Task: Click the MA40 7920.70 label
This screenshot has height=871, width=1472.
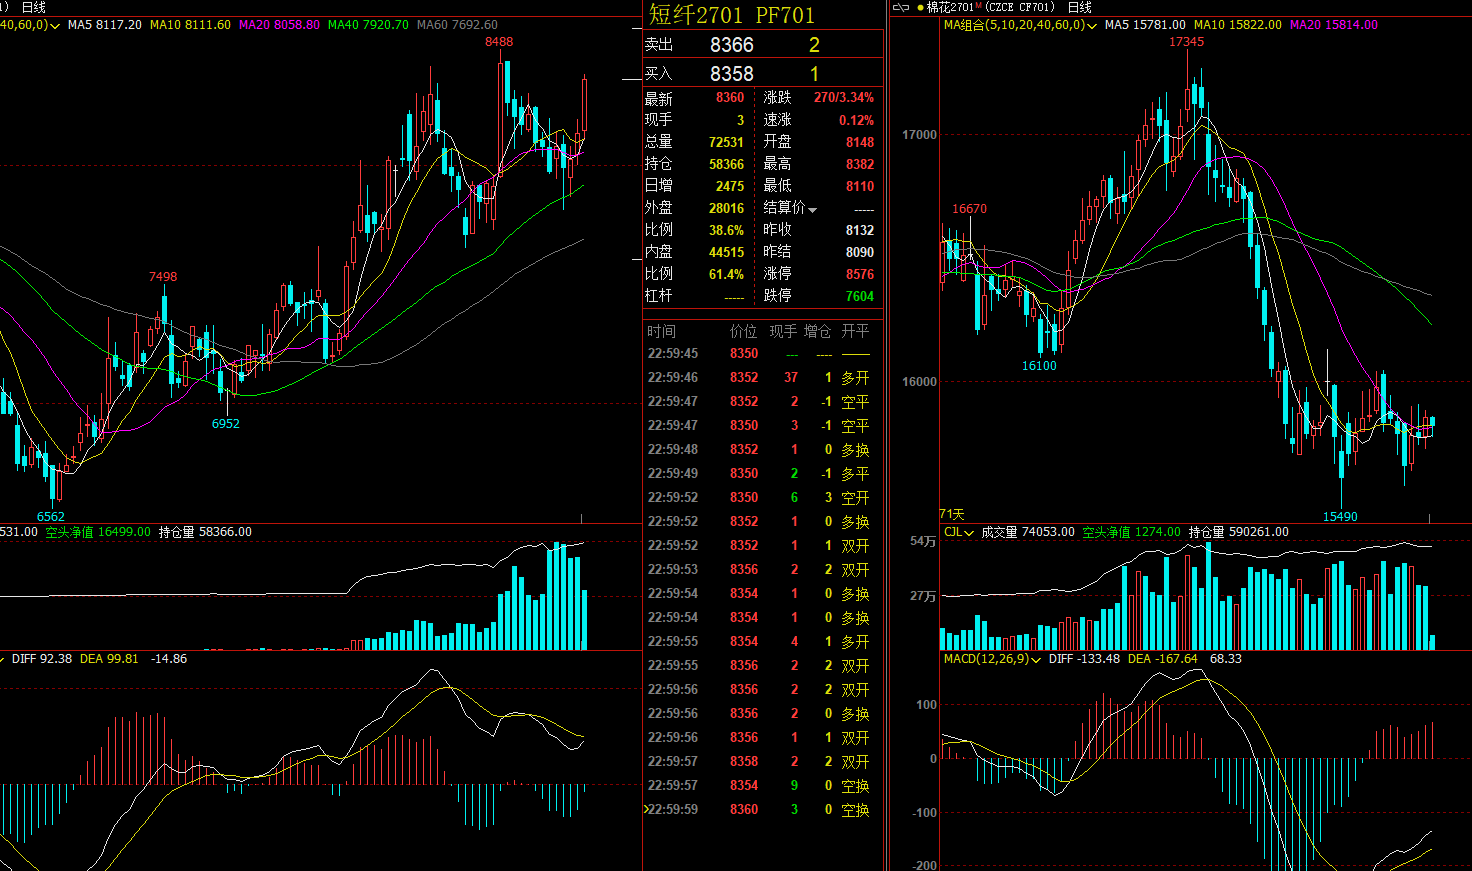Action: [x=368, y=25]
